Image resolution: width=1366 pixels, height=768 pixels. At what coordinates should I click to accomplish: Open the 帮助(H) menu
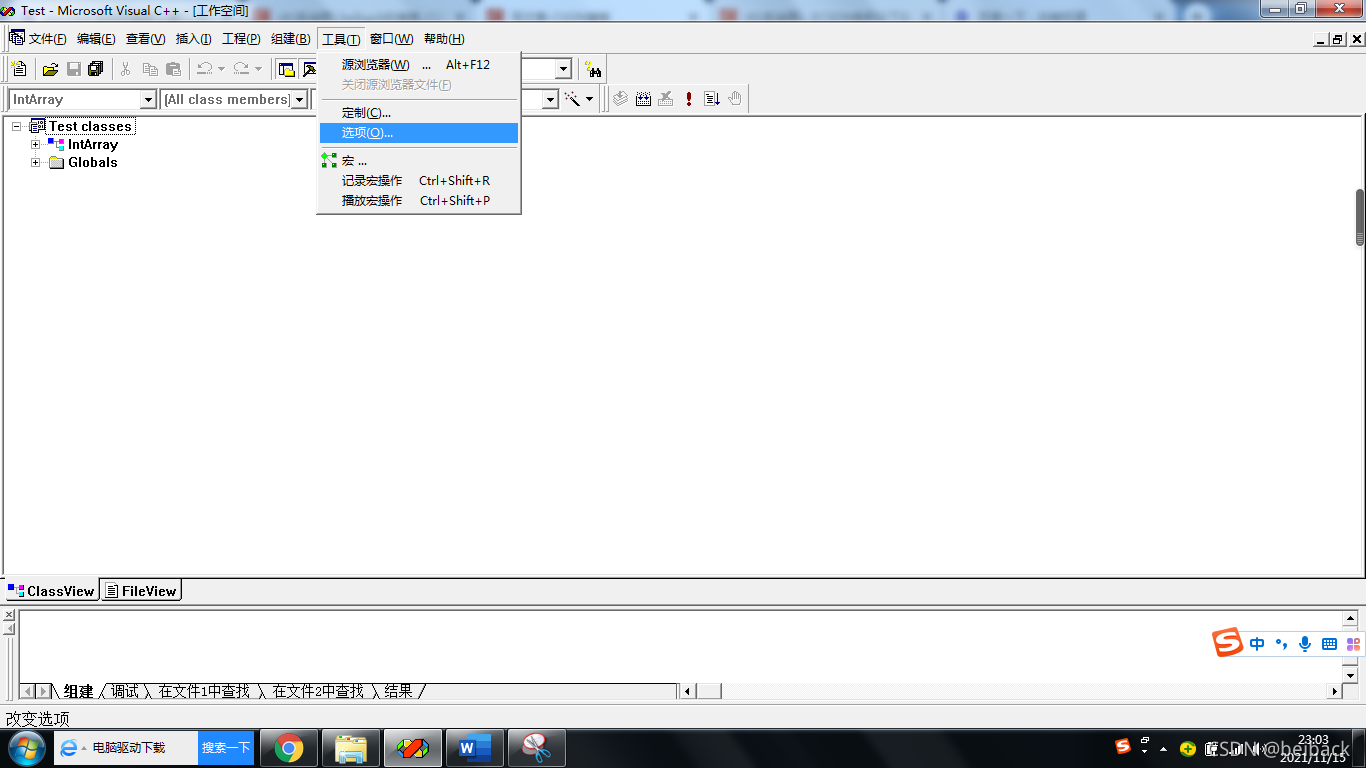point(444,39)
